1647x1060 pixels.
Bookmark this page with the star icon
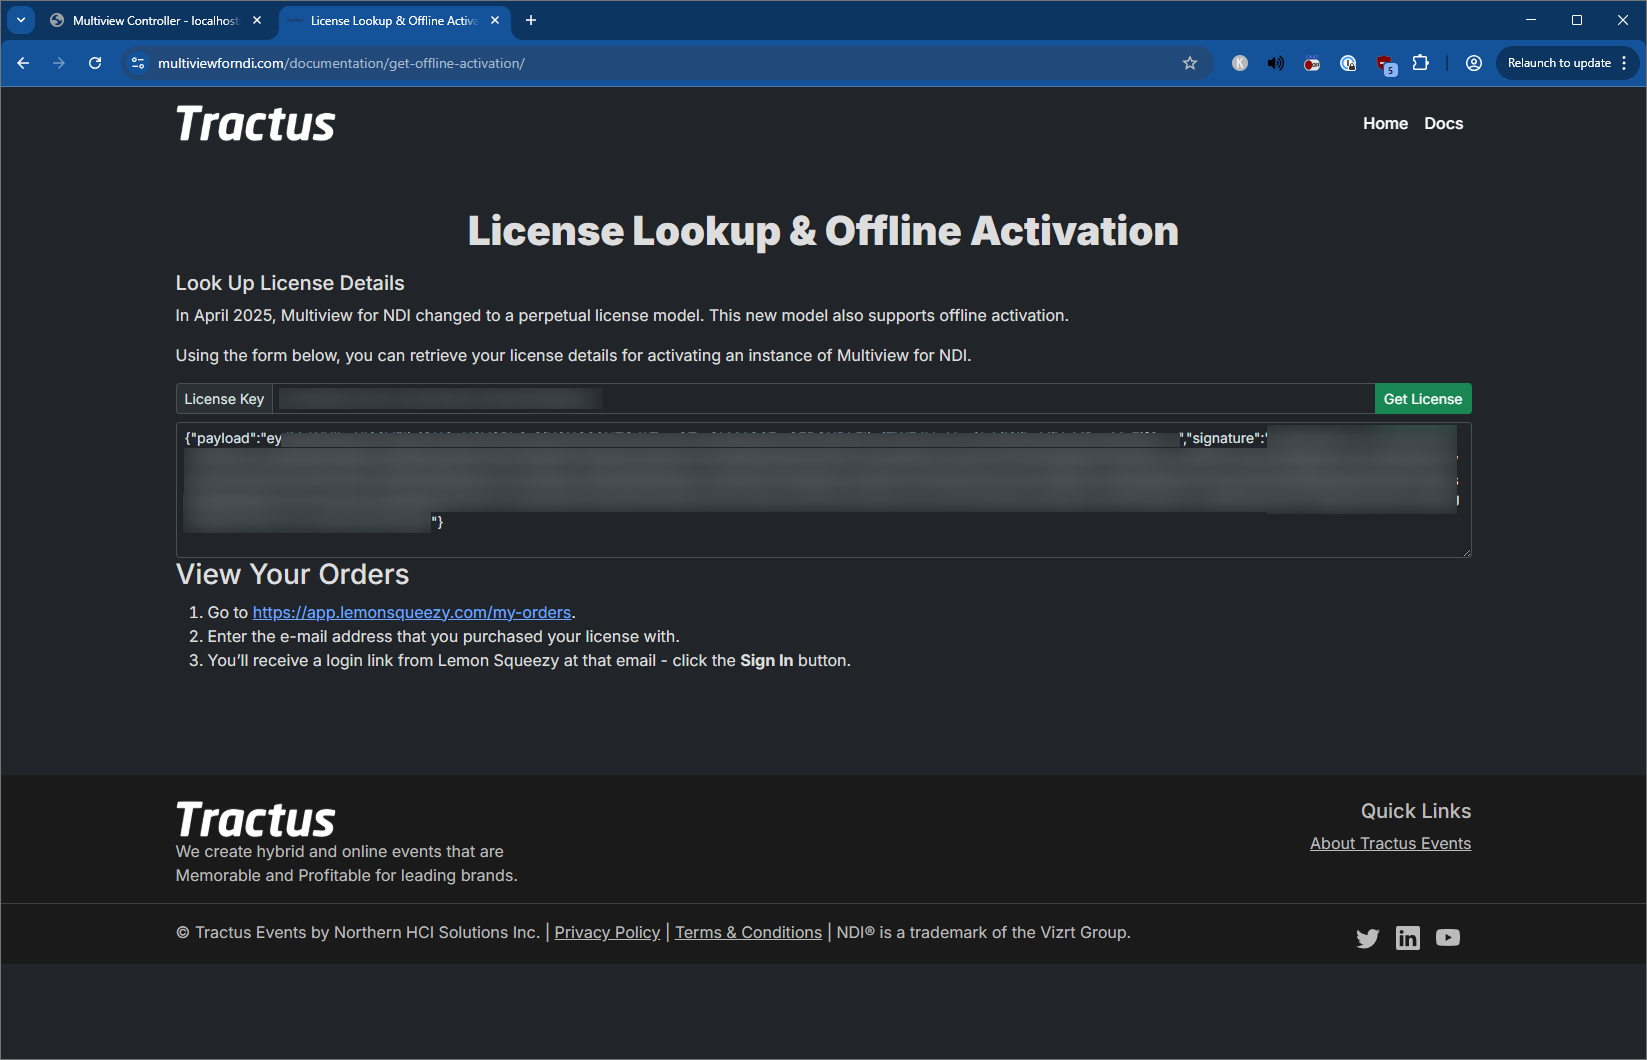coord(1190,63)
